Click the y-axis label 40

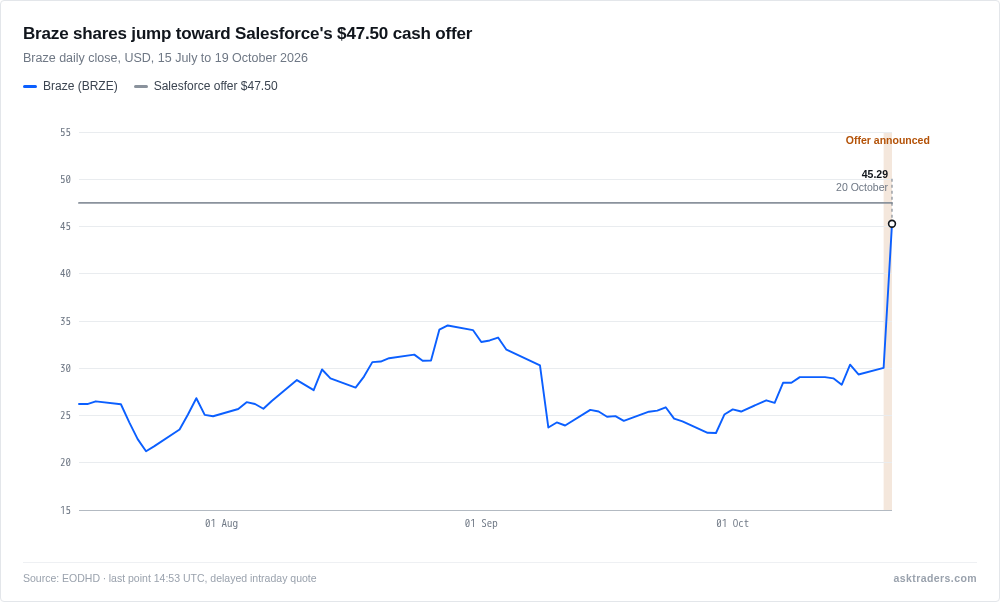click(x=66, y=274)
